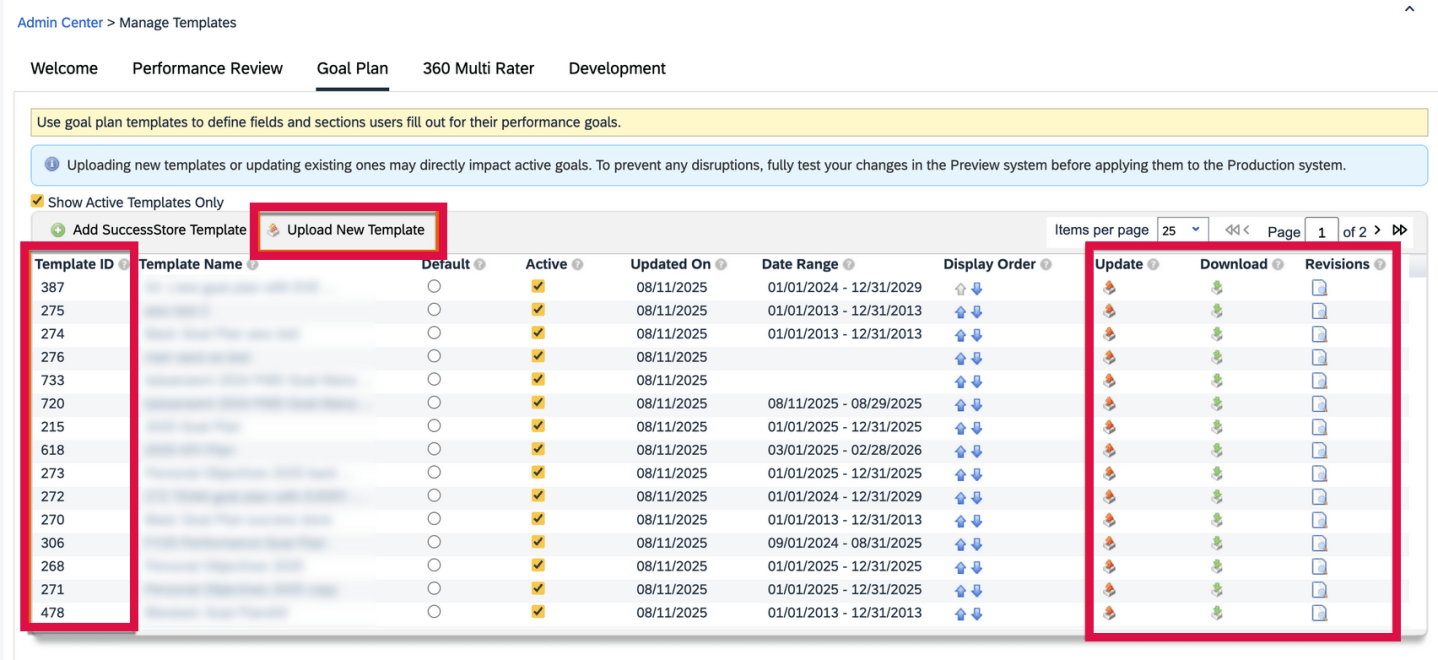Open the 360 Multi Rater tab

pyautogui.click(x=478, y=68)
